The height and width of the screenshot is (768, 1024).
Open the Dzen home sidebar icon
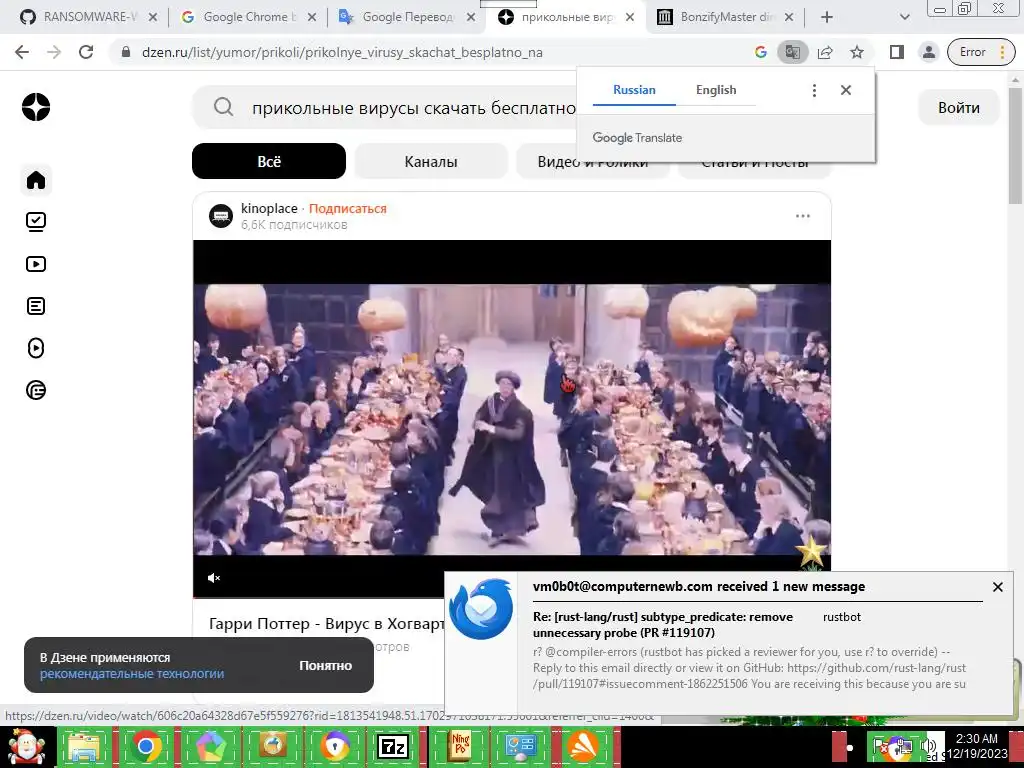tap(36, 180)
